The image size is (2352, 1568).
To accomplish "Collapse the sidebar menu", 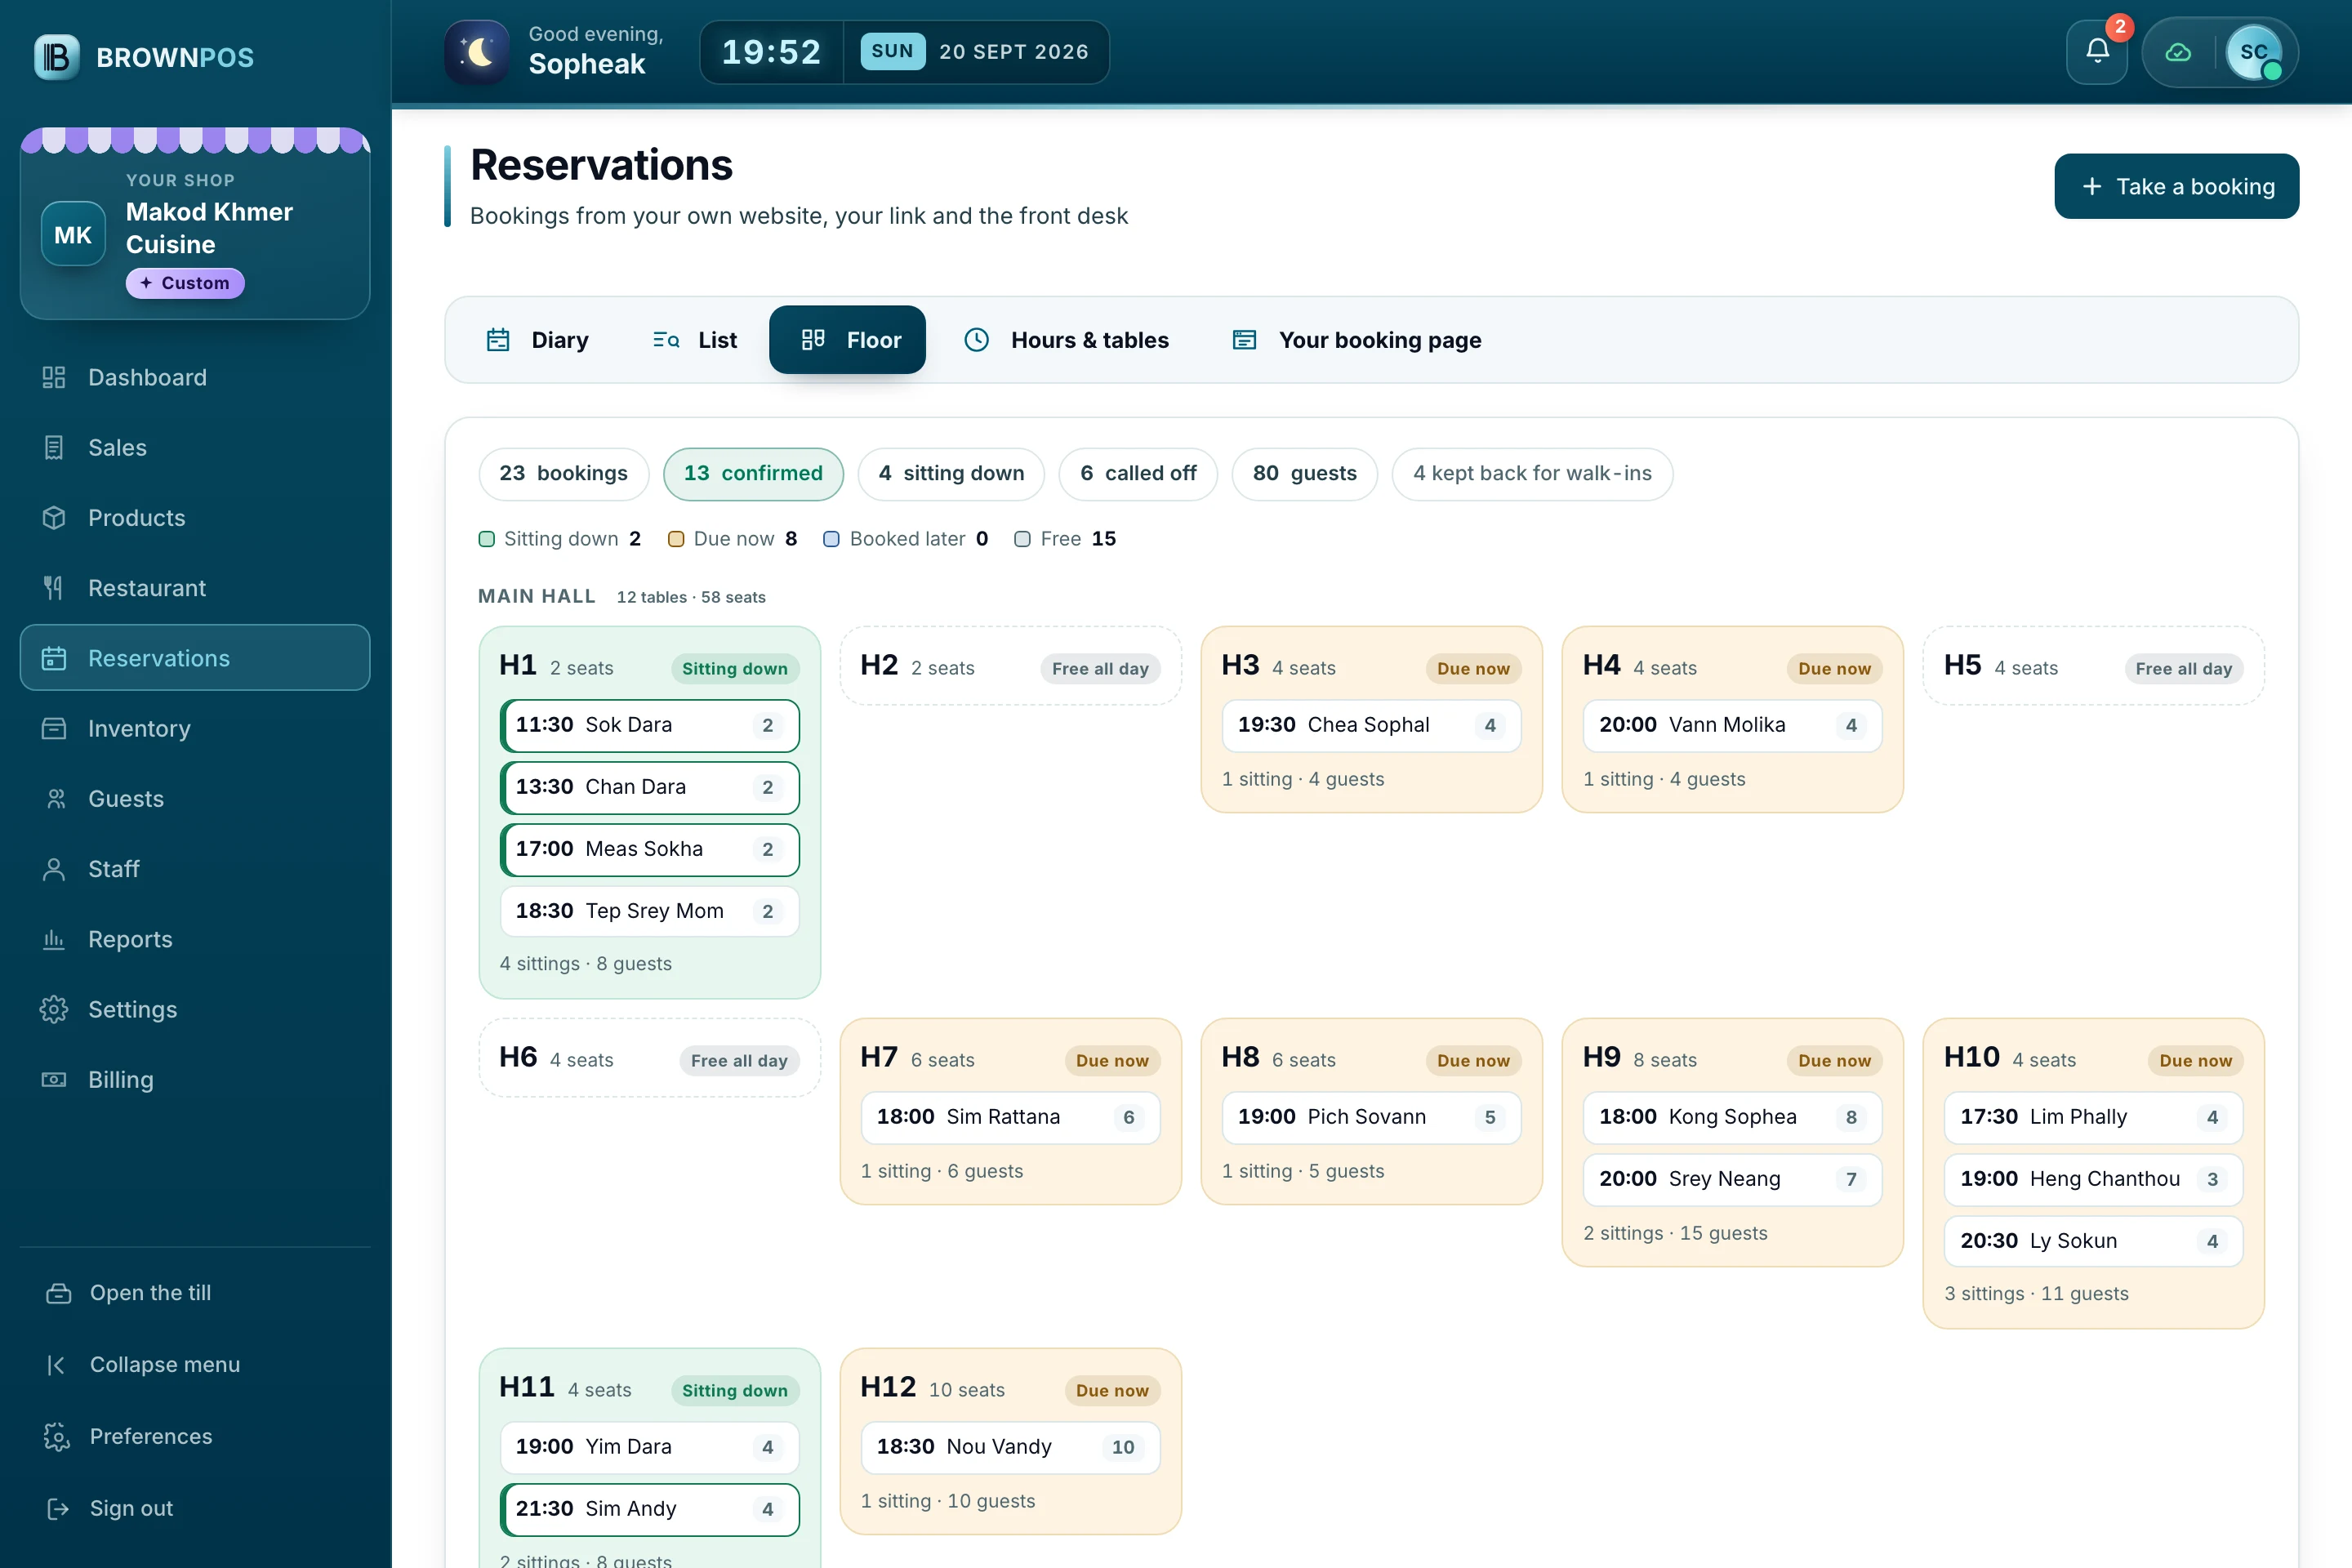I will pyautogui.click(x=195, y=1364).
